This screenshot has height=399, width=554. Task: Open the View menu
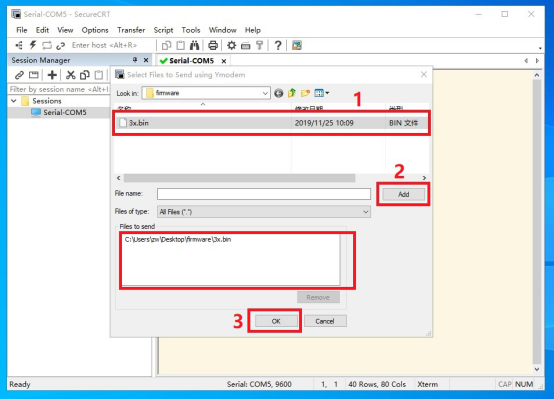pos(65,30)
